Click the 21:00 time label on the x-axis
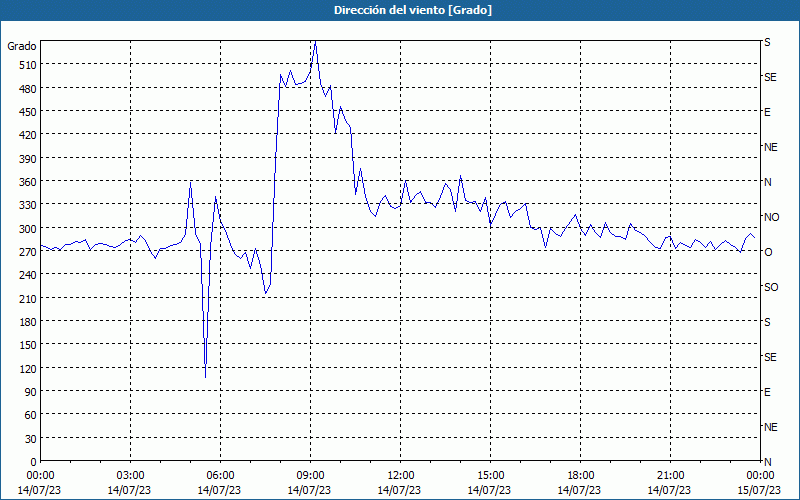800x500 pixels. pos(670,476)
